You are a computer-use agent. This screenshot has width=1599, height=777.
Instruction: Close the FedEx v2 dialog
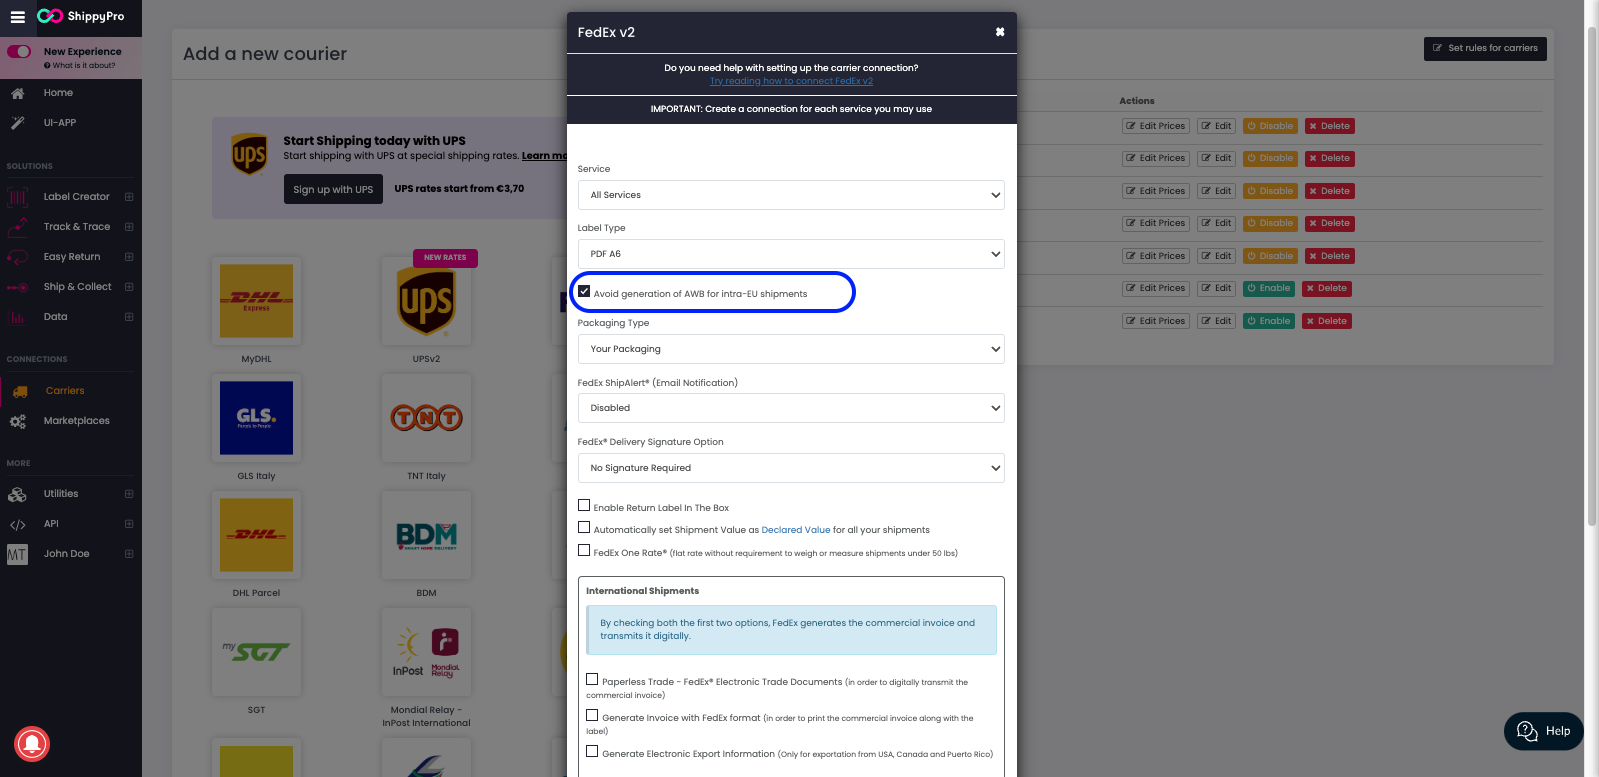[1000, 32]
